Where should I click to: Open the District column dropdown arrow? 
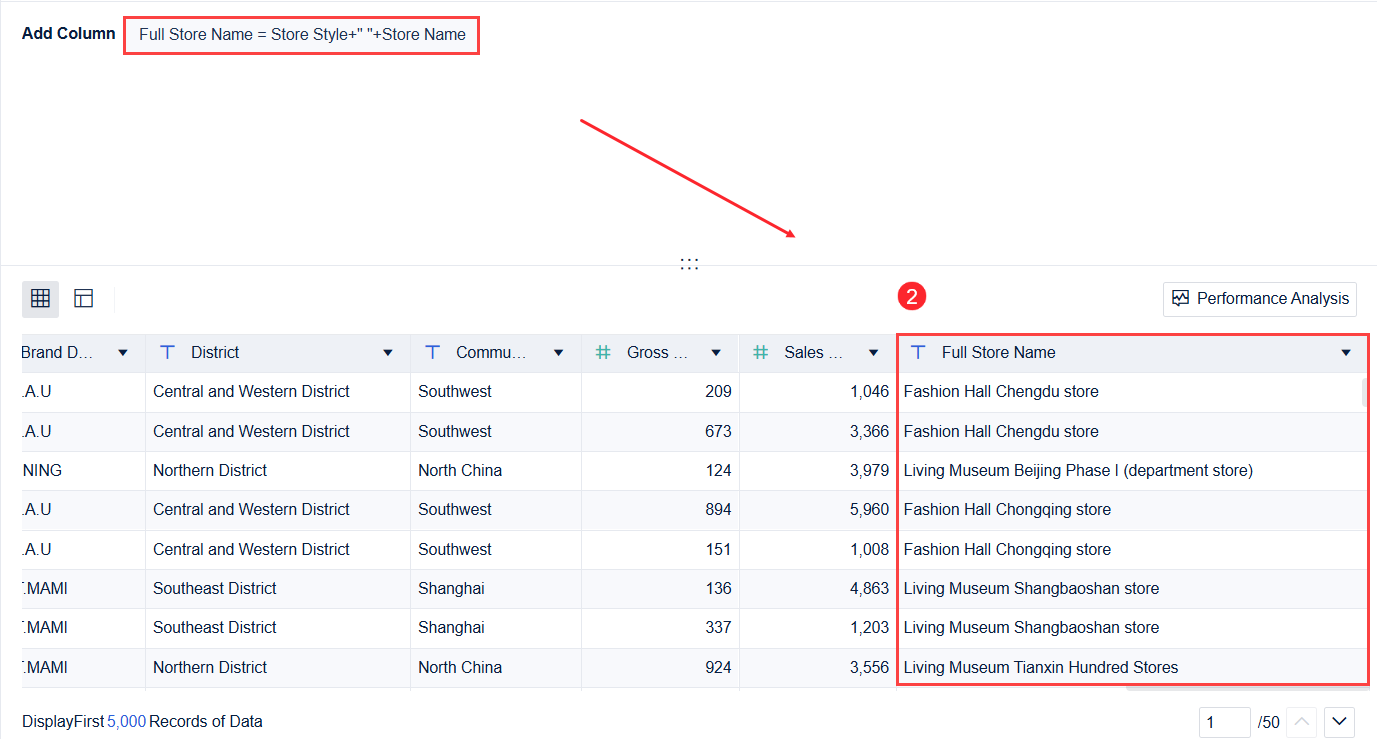388,353
